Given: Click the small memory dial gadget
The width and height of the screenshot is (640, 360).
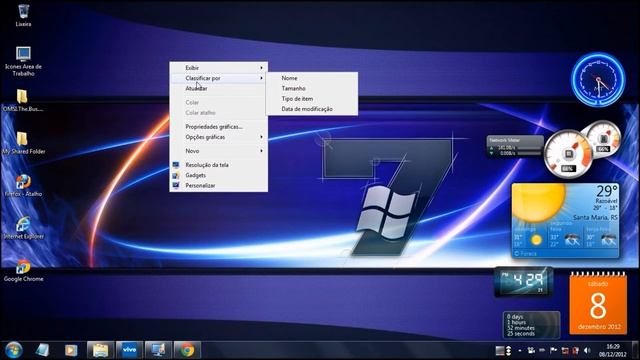Looking at the screenshot, I should 603,139.
